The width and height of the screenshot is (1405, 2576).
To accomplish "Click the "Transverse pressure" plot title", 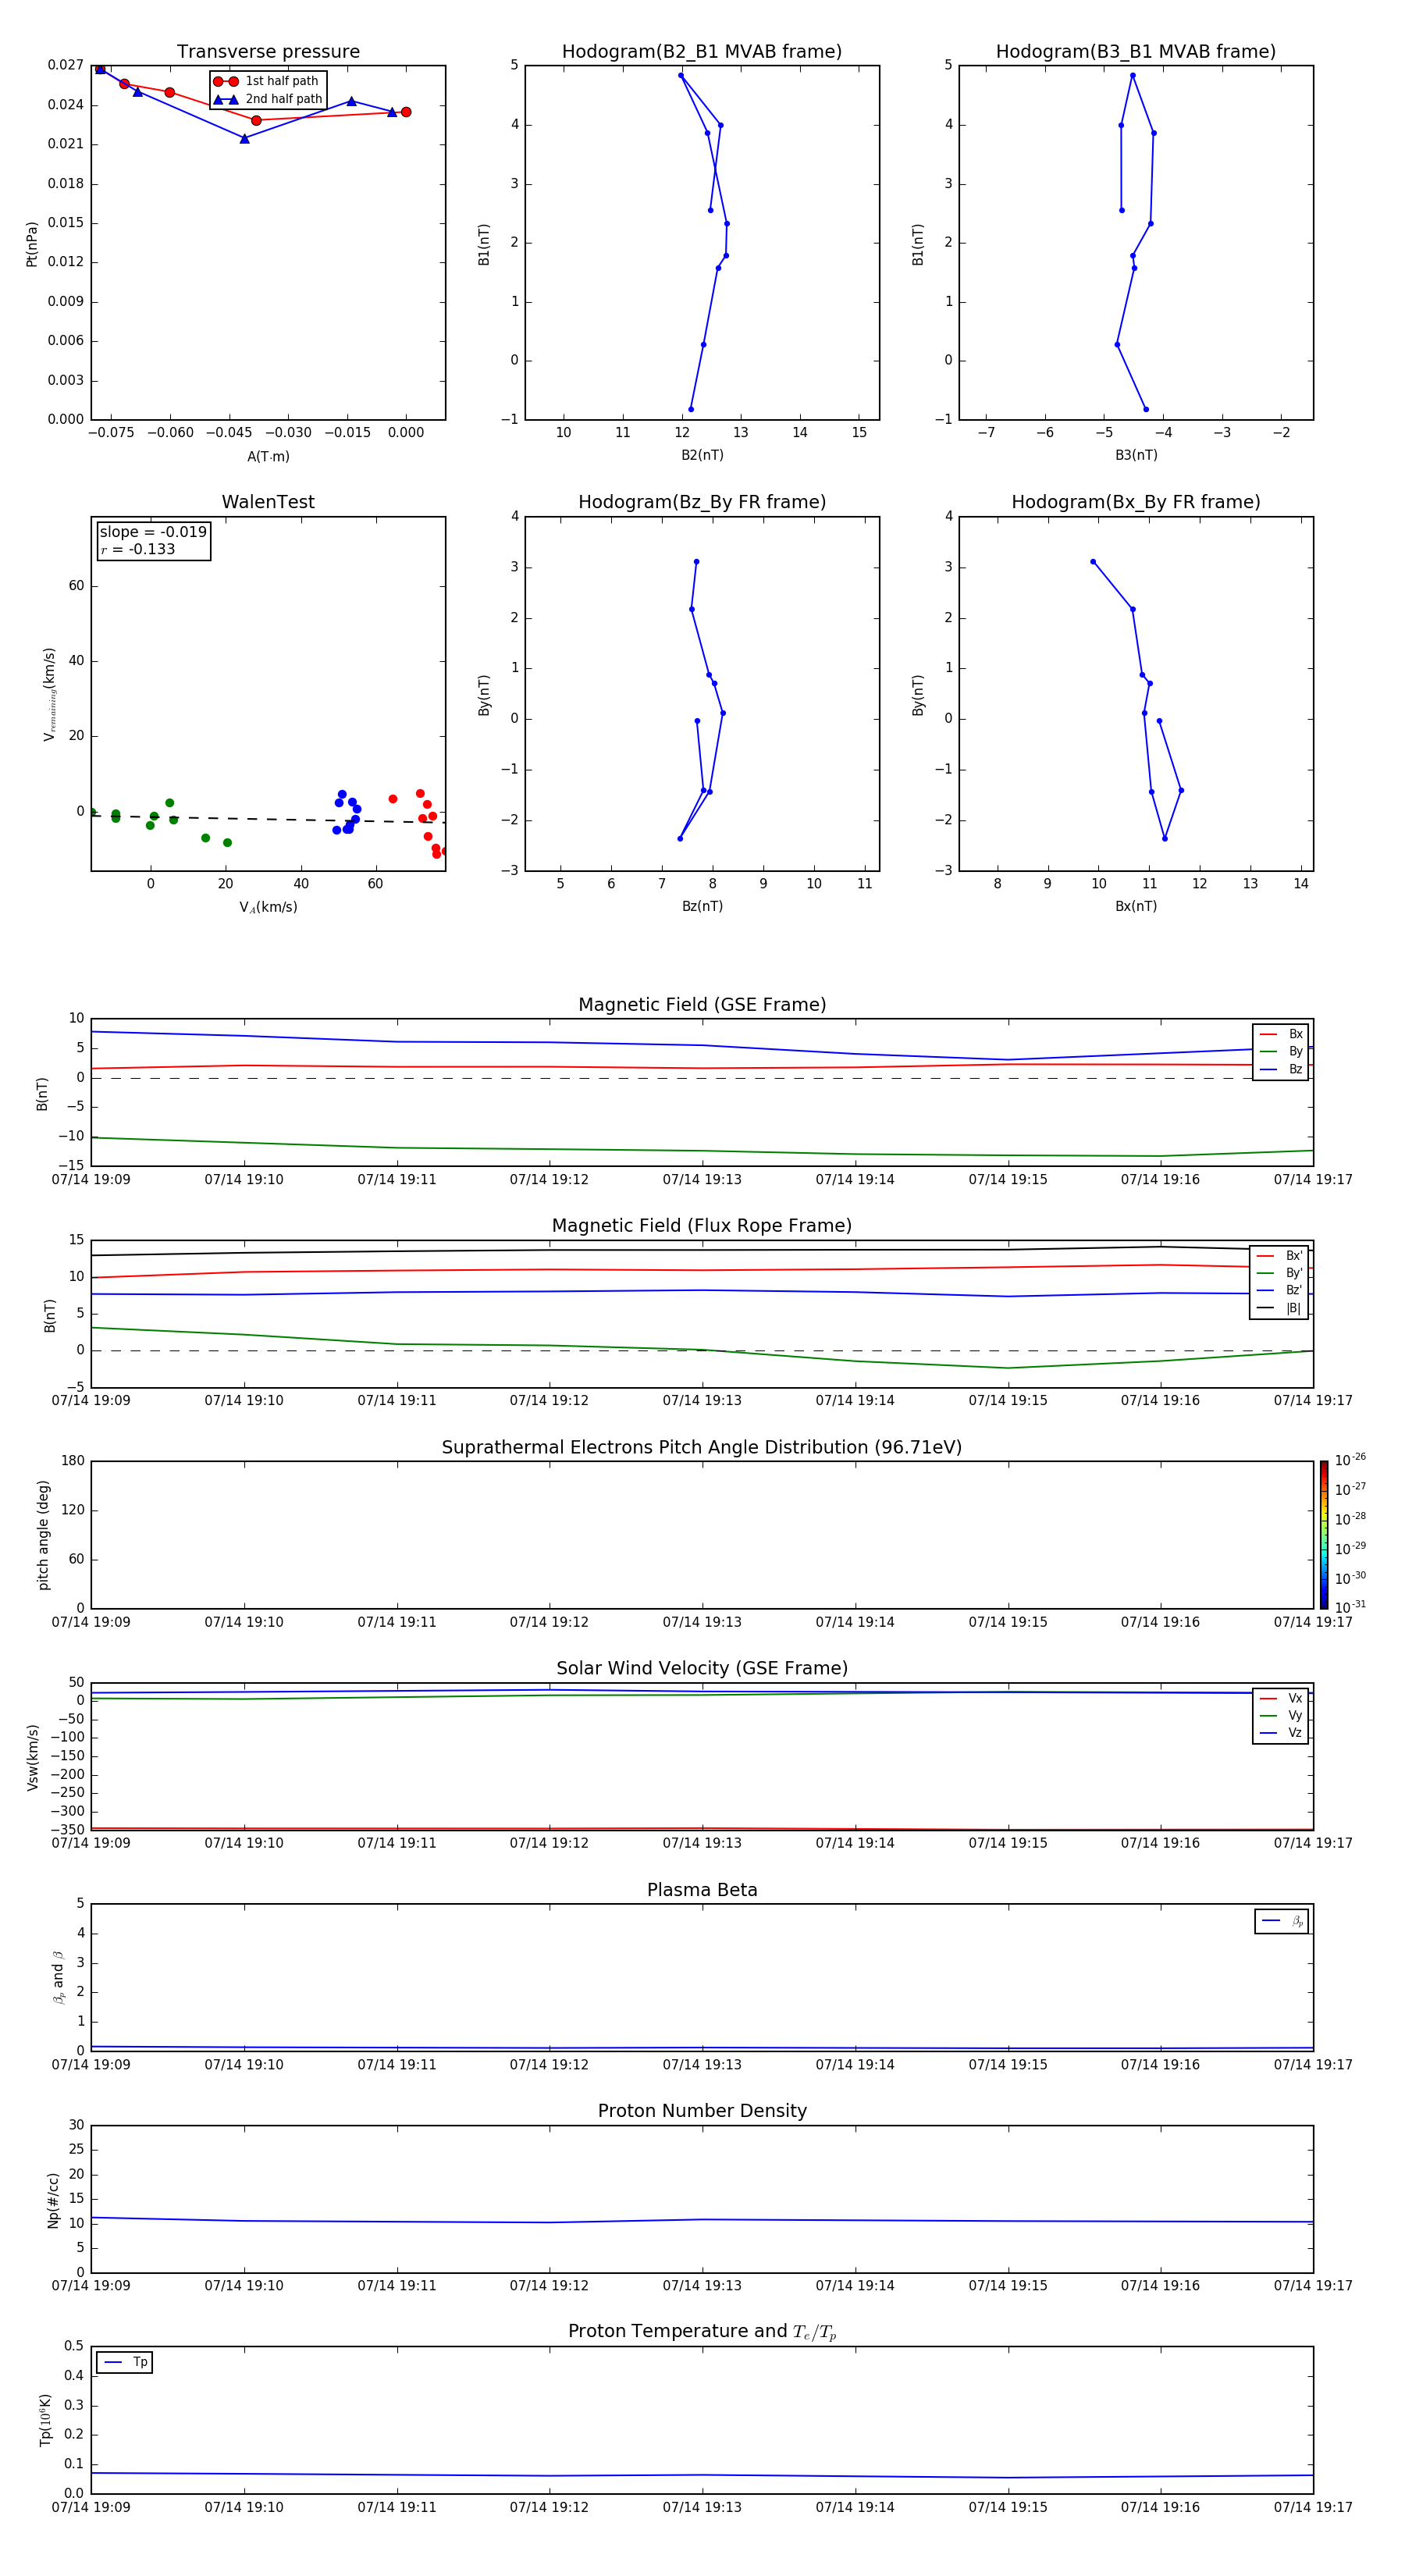I will tap(268, 52).
